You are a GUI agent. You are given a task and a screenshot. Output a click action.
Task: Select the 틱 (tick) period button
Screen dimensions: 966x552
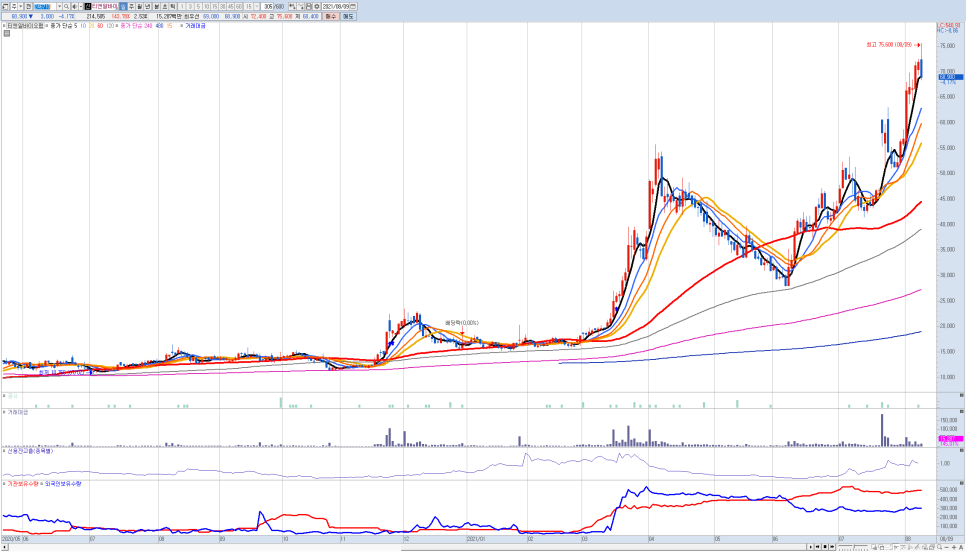click(x=172, y=7)
